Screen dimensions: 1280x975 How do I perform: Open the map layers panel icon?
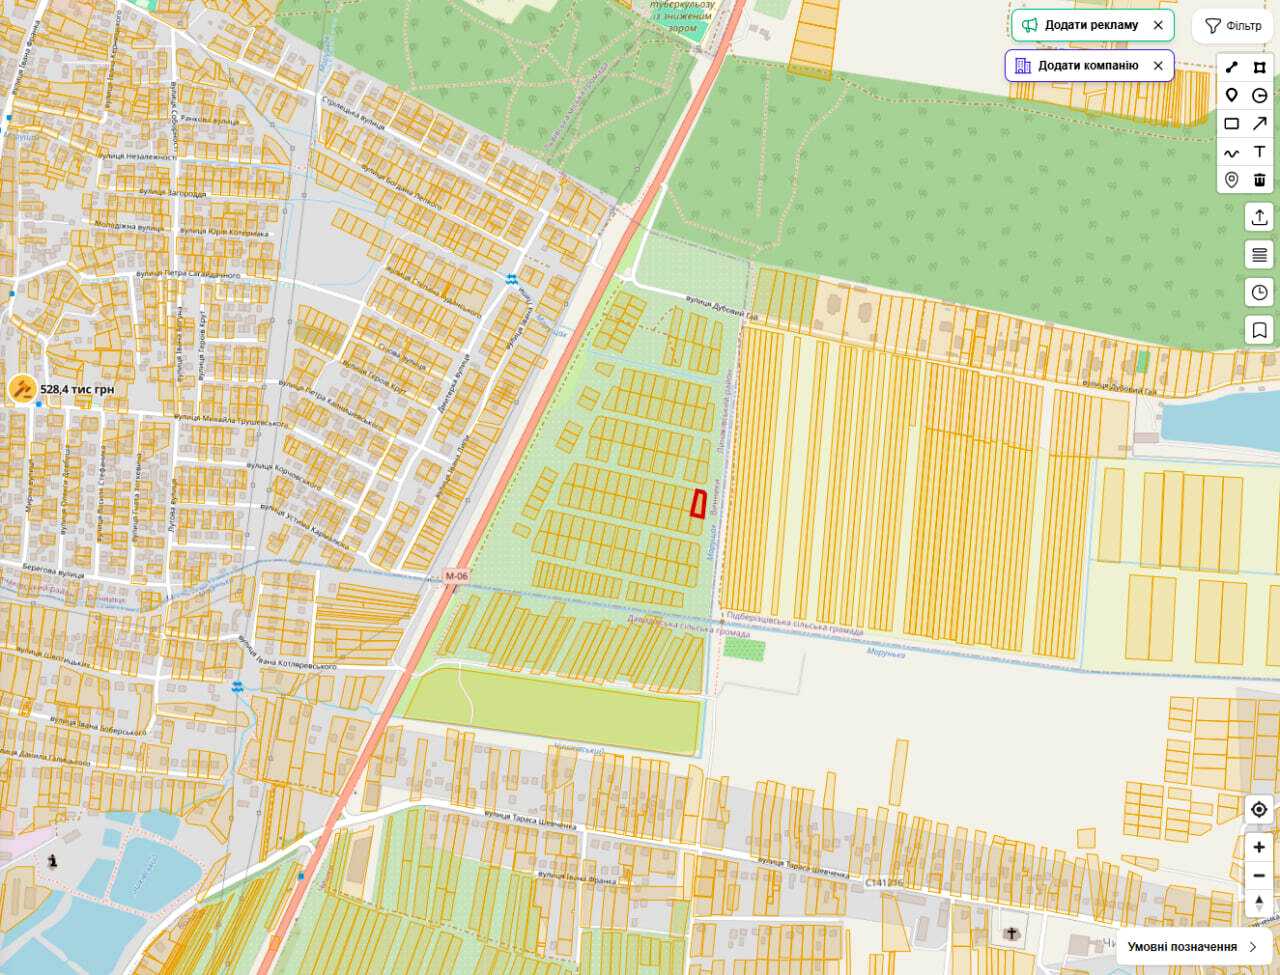[1259, 255]
